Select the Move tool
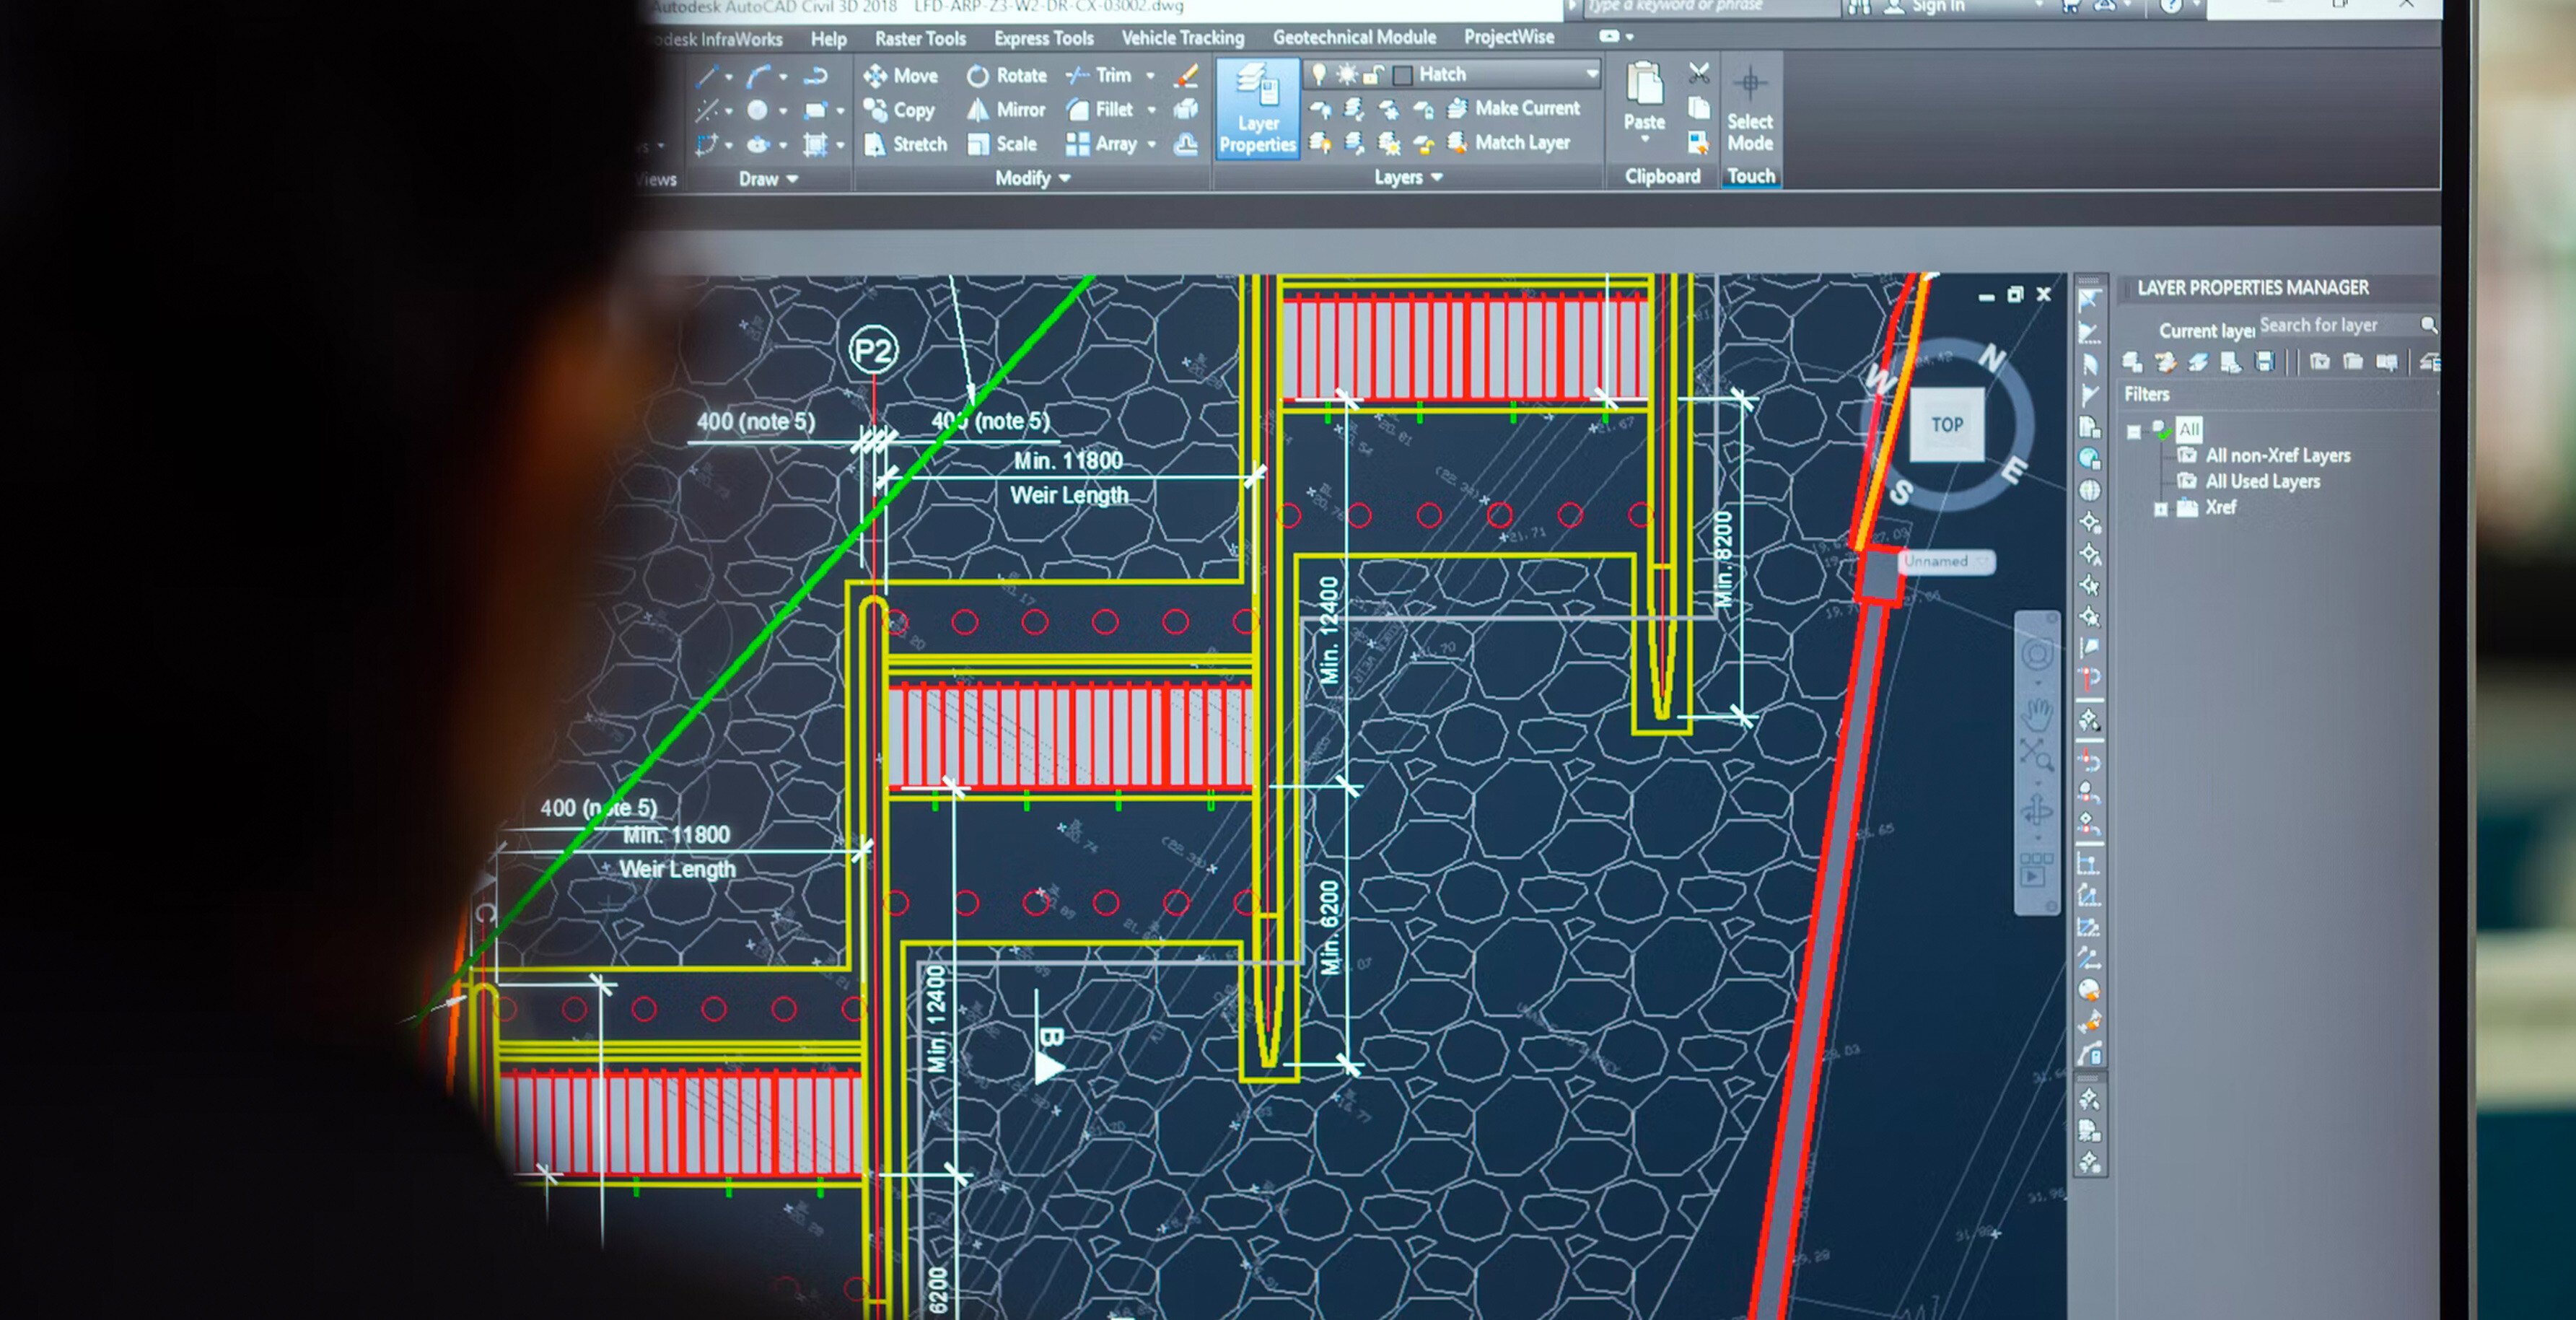 (x=901, y=76)
